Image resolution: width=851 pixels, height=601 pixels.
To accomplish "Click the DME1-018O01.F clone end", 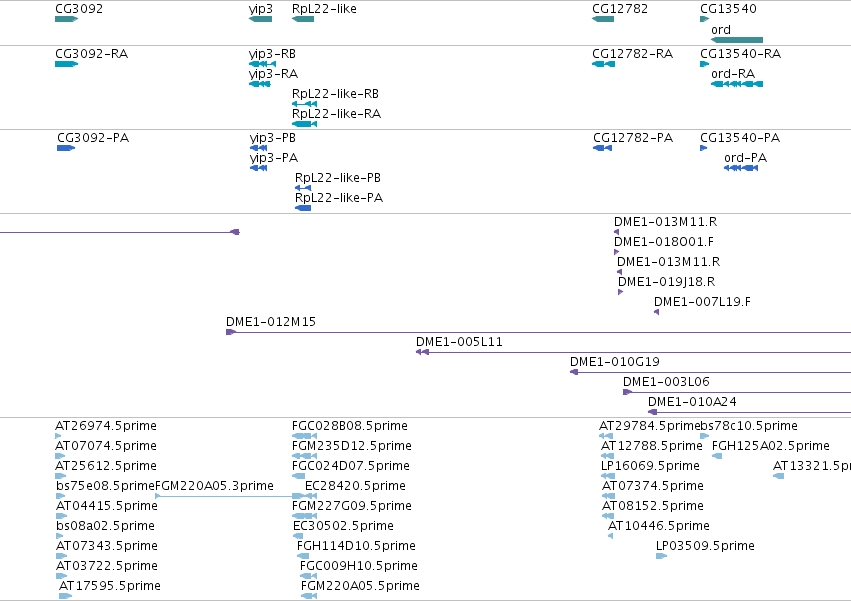I will click(617, 252).
